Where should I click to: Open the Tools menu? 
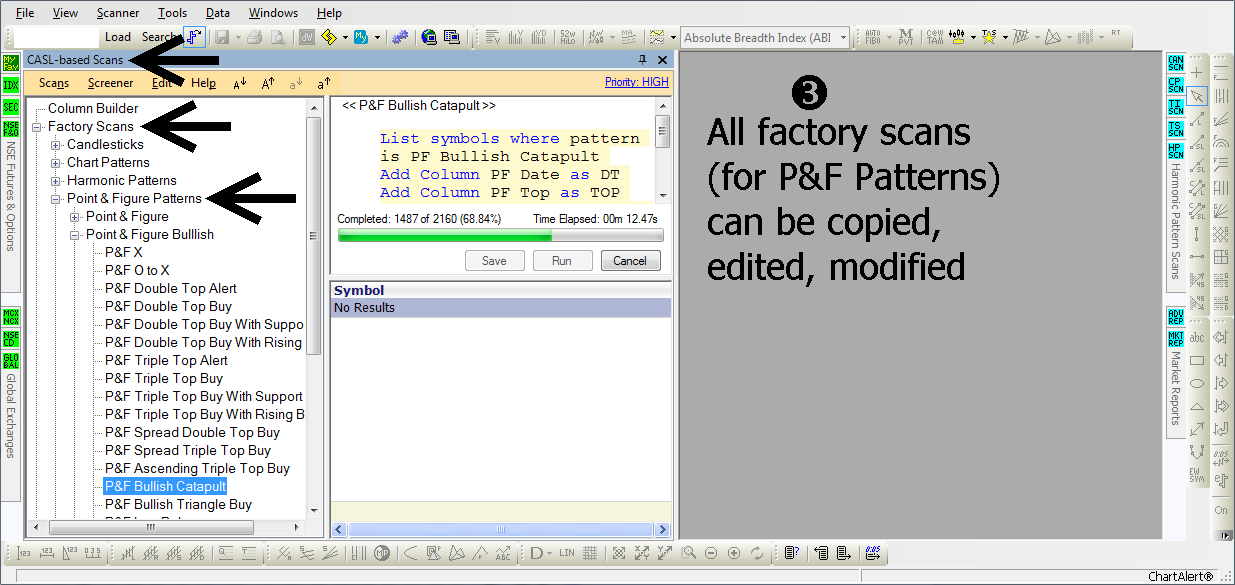click(x=172, y=13)
